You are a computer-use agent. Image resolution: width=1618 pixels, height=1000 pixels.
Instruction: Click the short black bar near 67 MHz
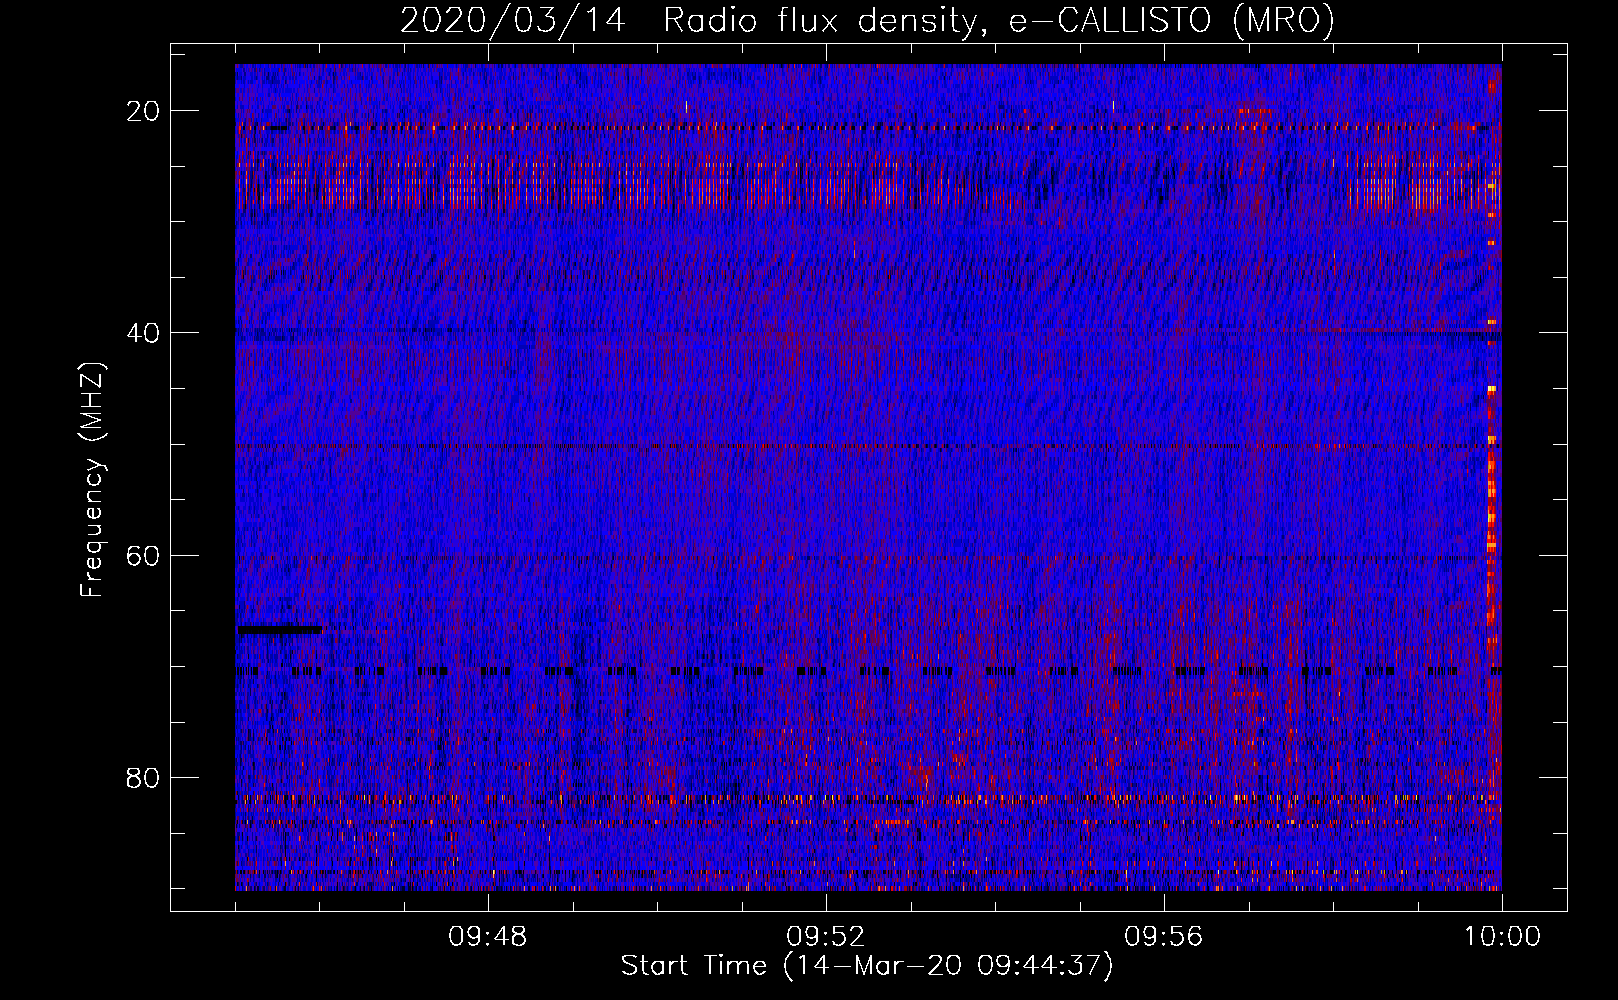tap(280, 630)
